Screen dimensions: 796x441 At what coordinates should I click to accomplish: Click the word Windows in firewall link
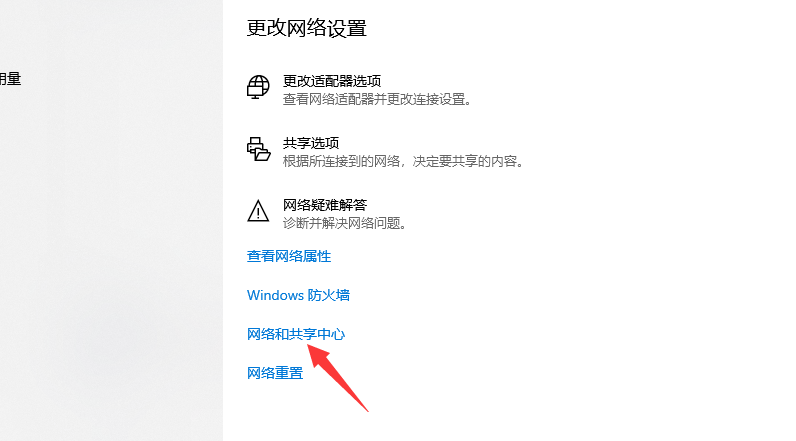(x=275, y=295)
